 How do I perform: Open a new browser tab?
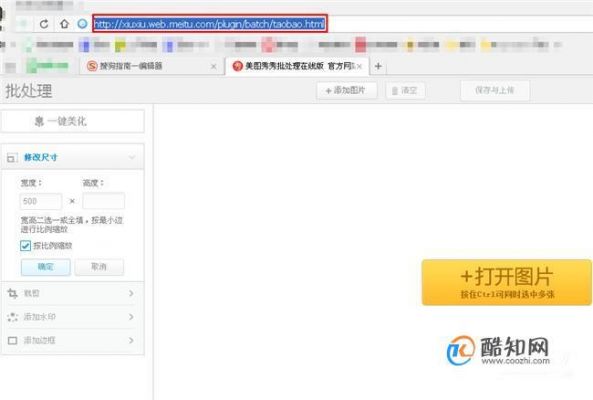pyautogui.click(x=378, y=67)
